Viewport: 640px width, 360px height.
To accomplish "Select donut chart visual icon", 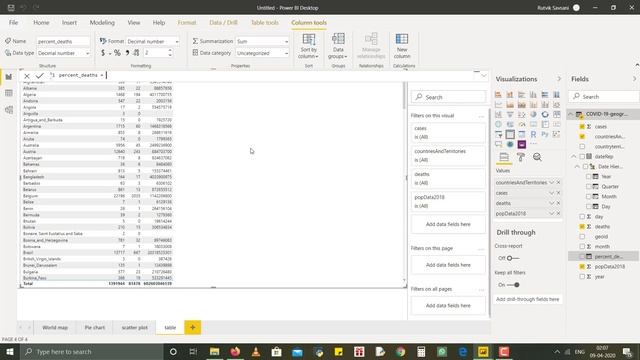I will 545,114.
